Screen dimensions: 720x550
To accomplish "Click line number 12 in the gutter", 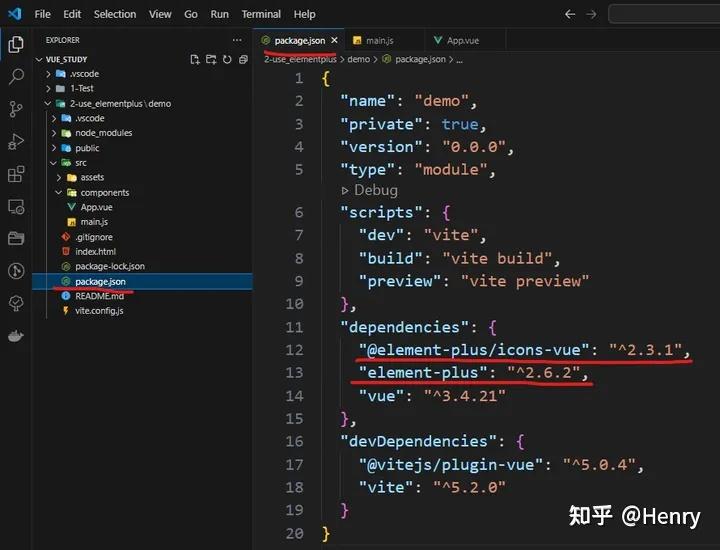I will click(x=294, y=350).
